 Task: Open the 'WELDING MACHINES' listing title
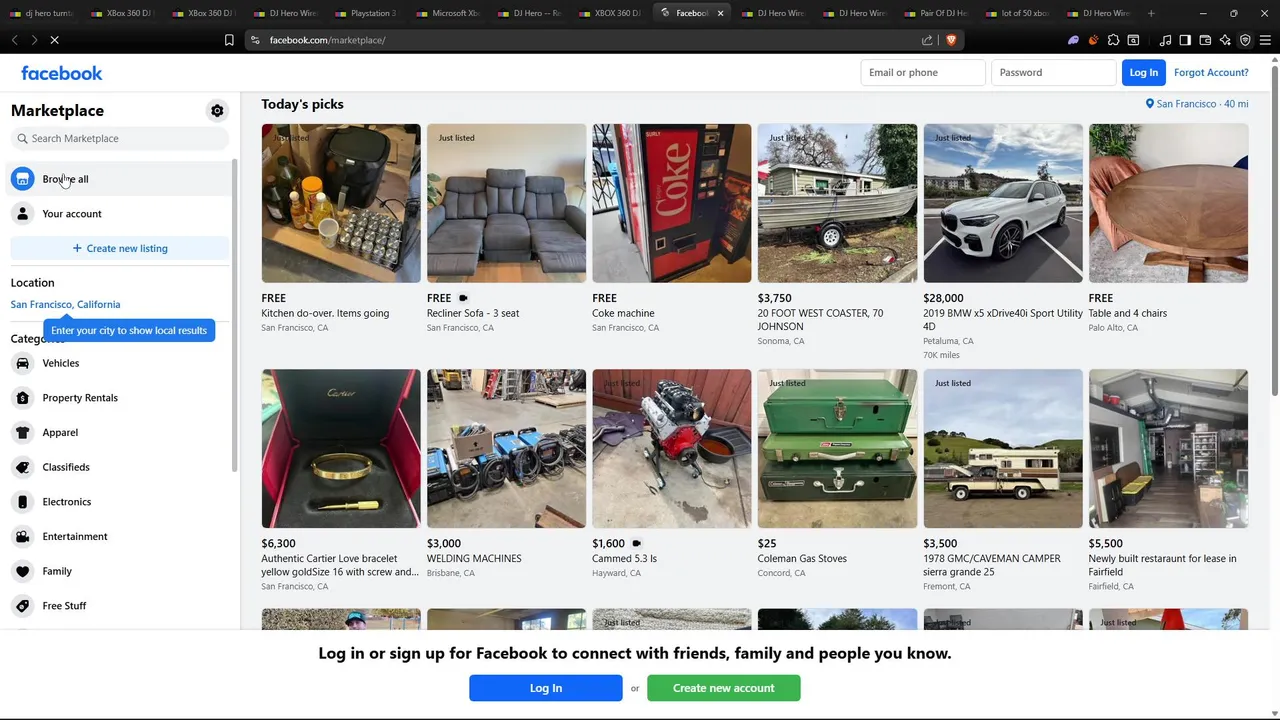pos(474,559)
